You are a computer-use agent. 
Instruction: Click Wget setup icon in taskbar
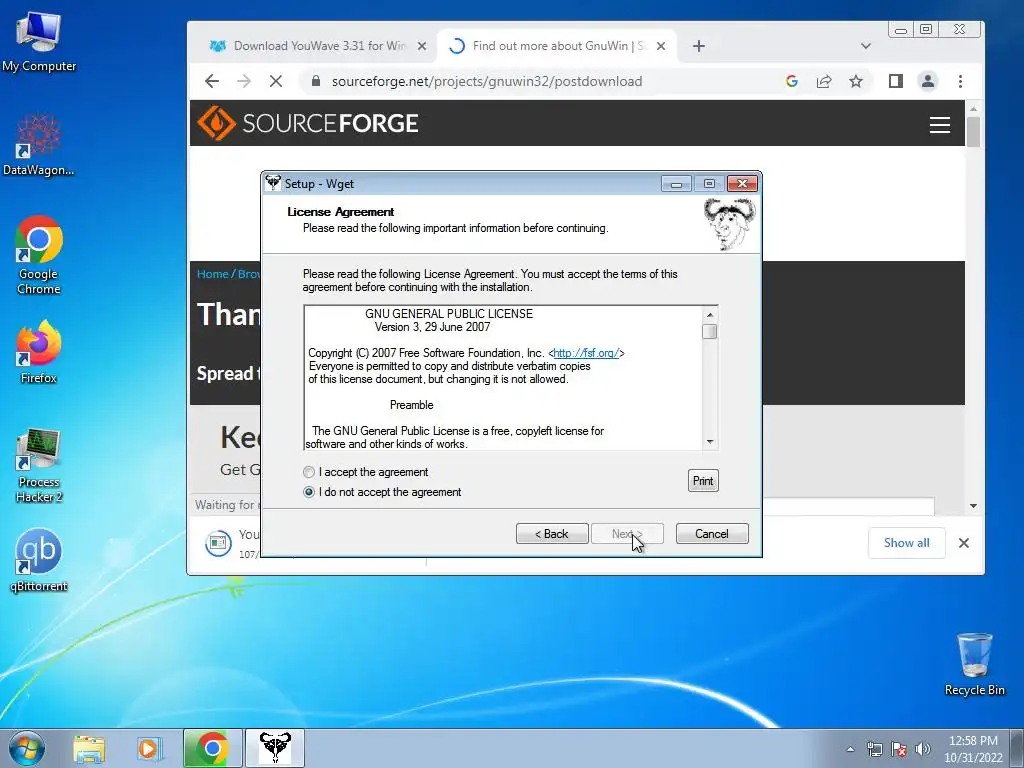[x=275, y=748]
